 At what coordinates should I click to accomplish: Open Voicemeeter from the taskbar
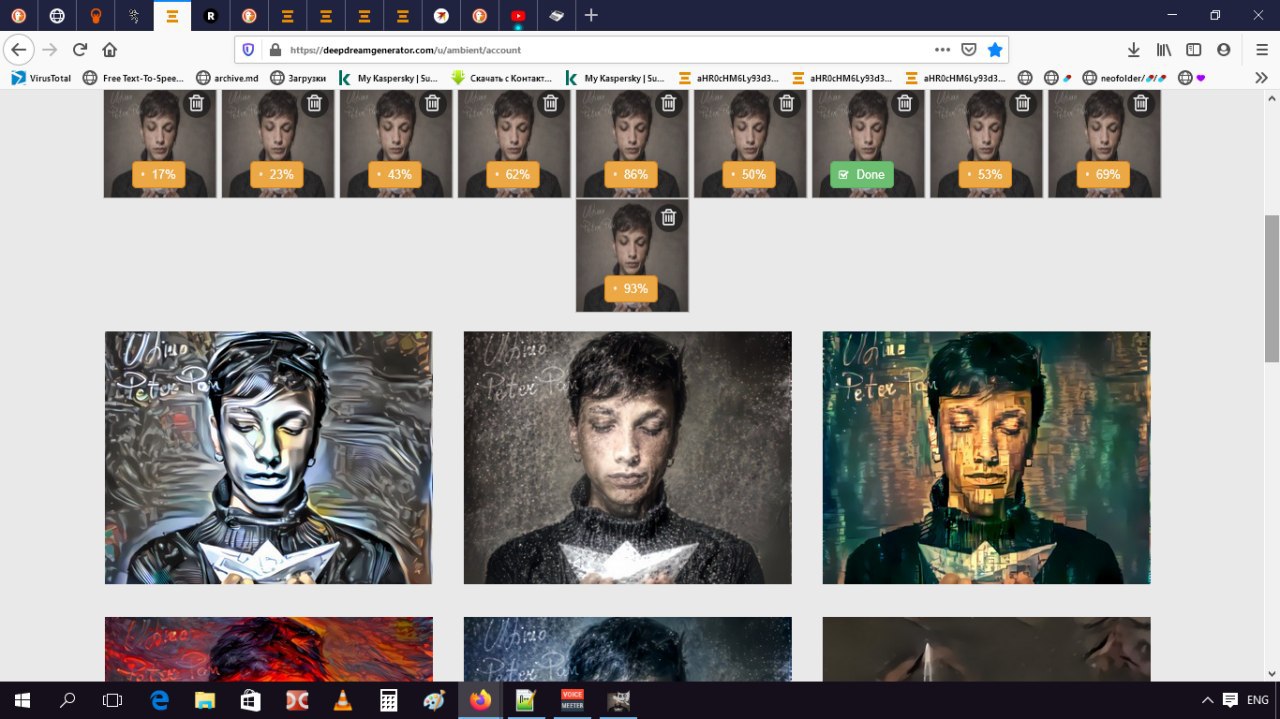[x=572, y=700]
